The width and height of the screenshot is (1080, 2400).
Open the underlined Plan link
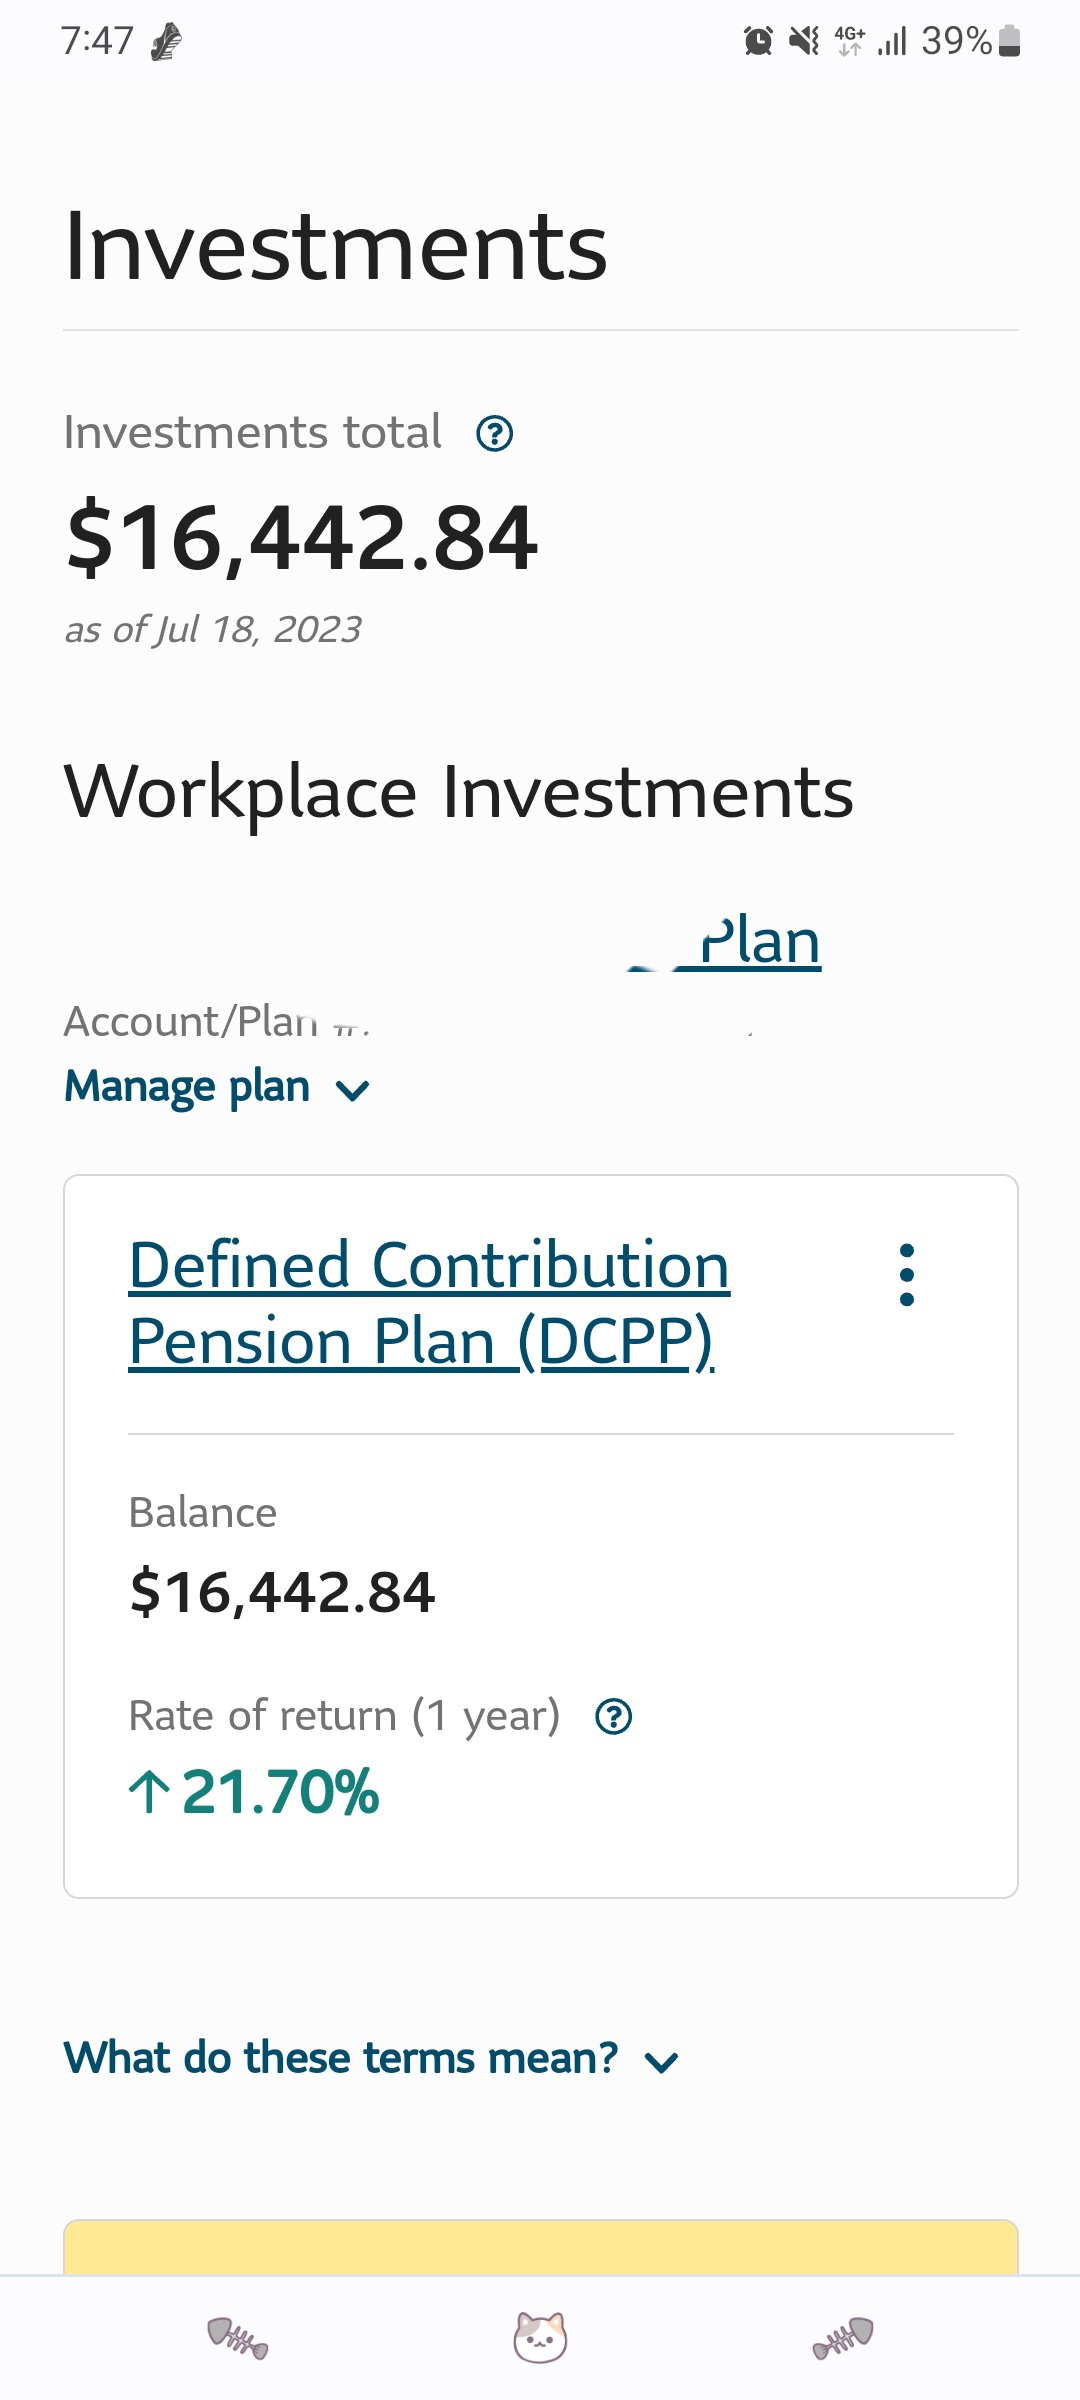point(760,942)
